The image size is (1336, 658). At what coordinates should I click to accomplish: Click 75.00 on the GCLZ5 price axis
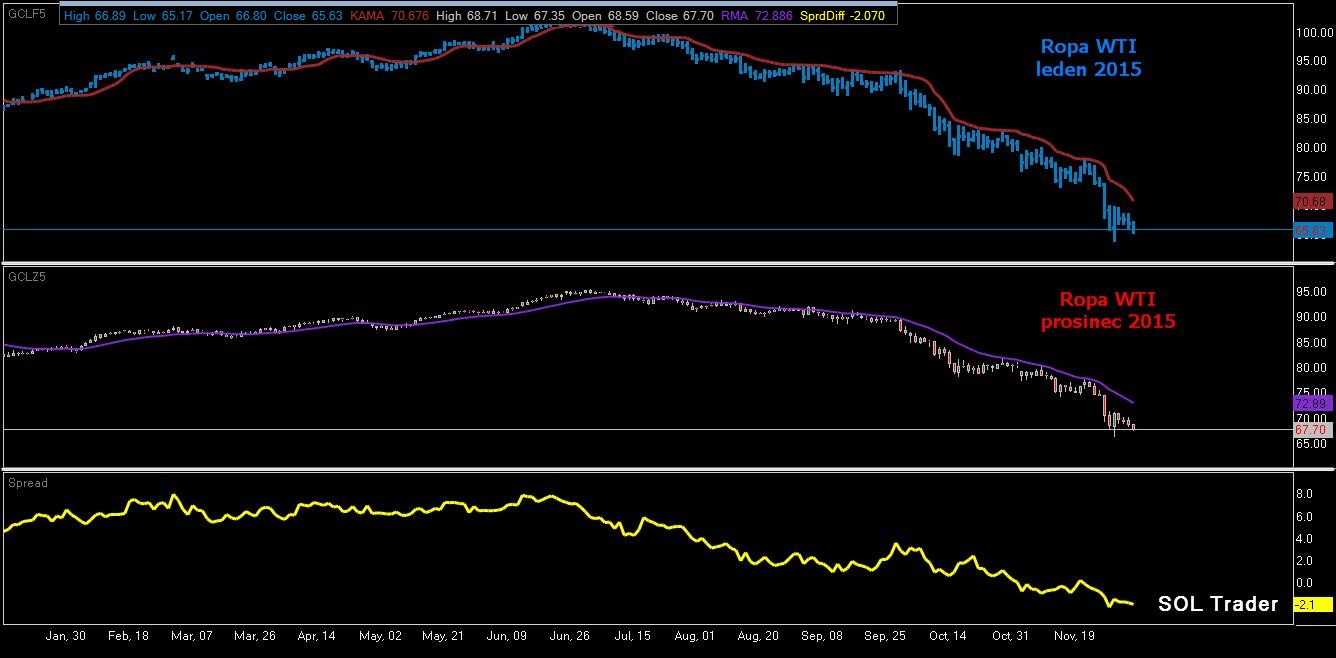(x=1312, y=392)
